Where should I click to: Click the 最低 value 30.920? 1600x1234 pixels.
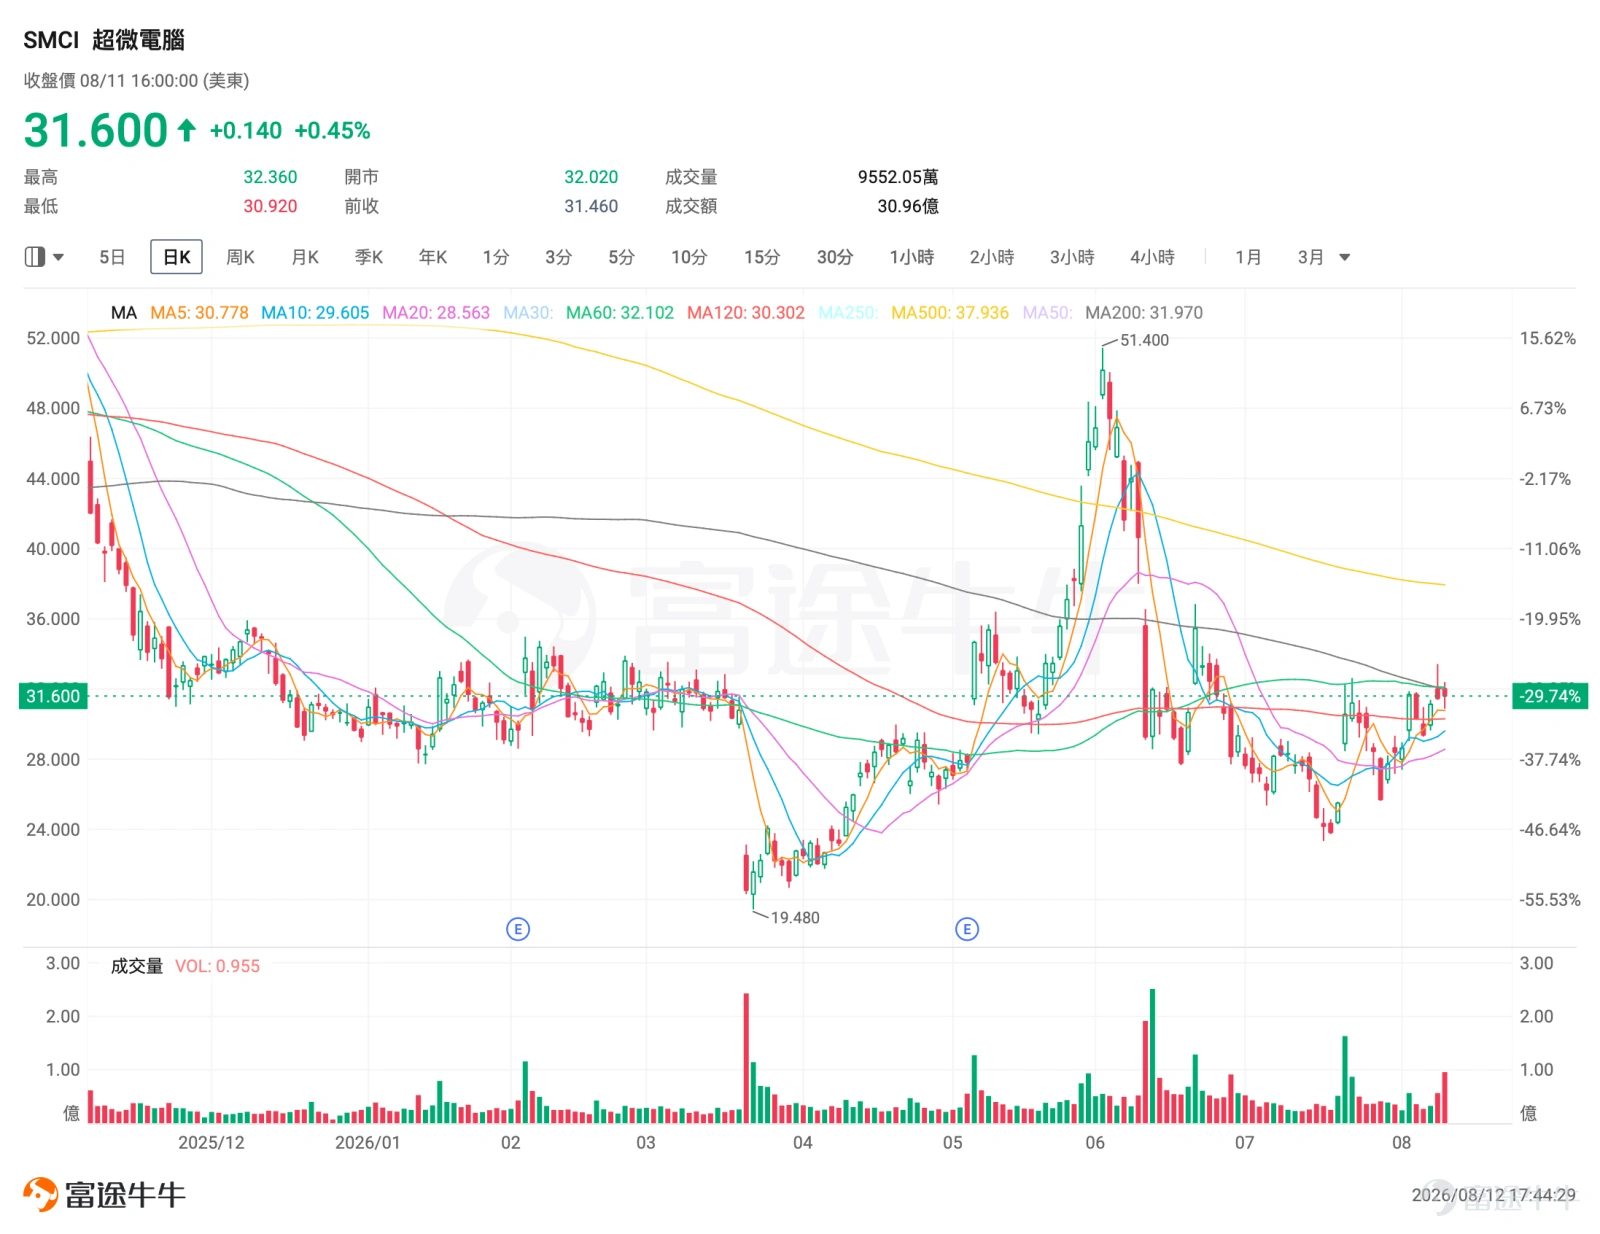tap(270, 206)
